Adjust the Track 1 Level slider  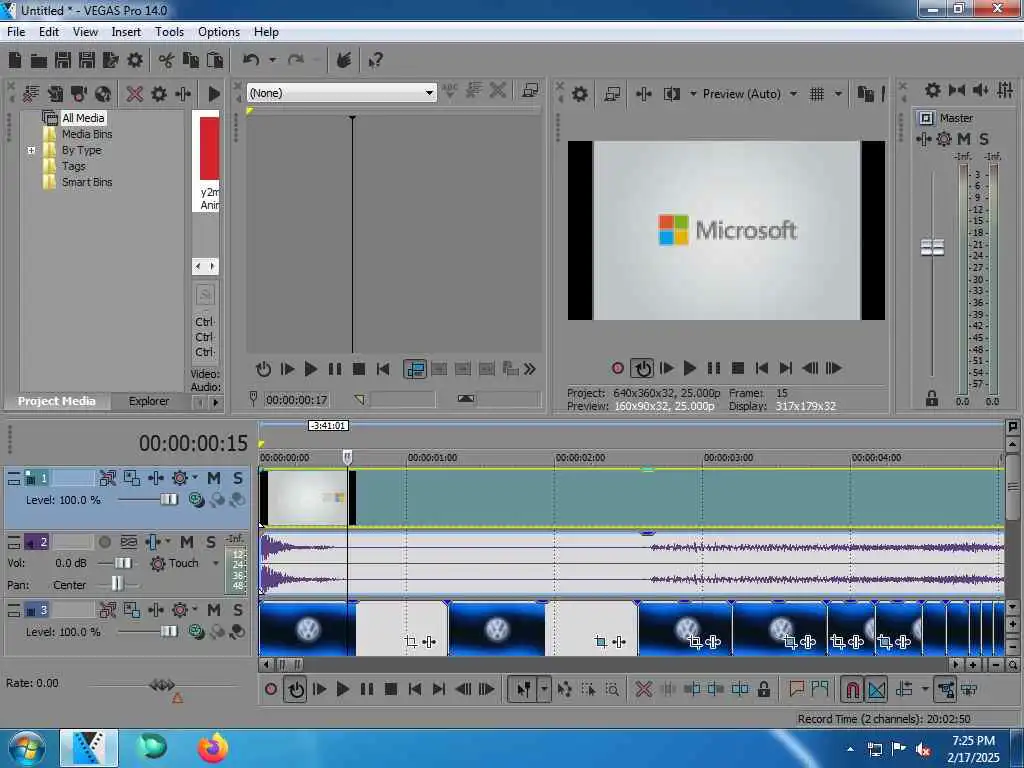pos(168,500)
